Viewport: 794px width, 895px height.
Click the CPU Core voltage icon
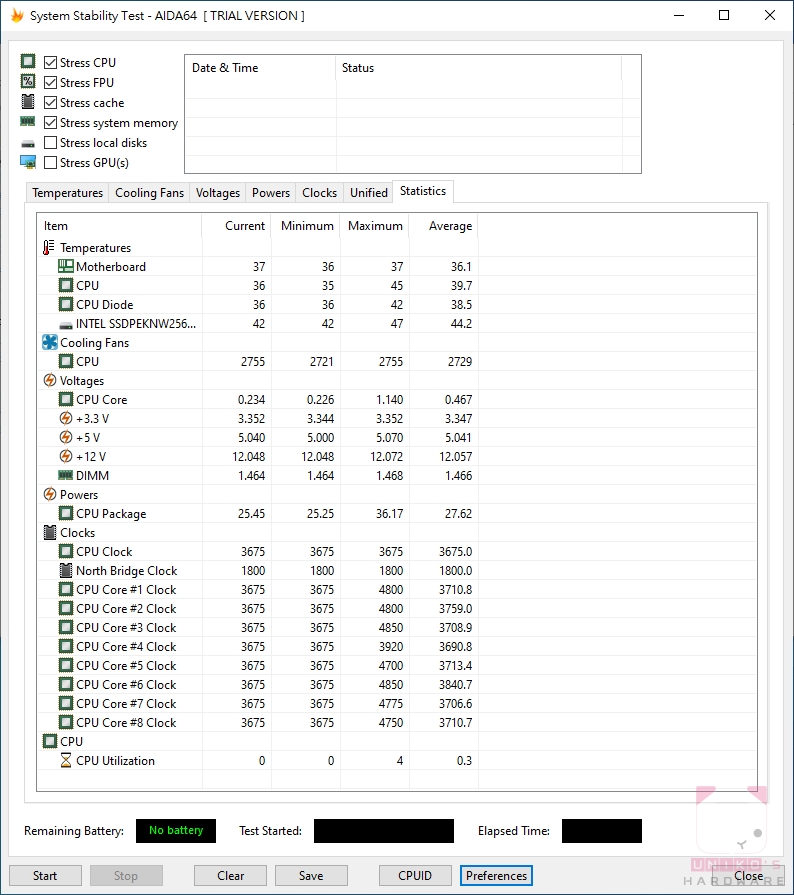click(x=66, y=399)
